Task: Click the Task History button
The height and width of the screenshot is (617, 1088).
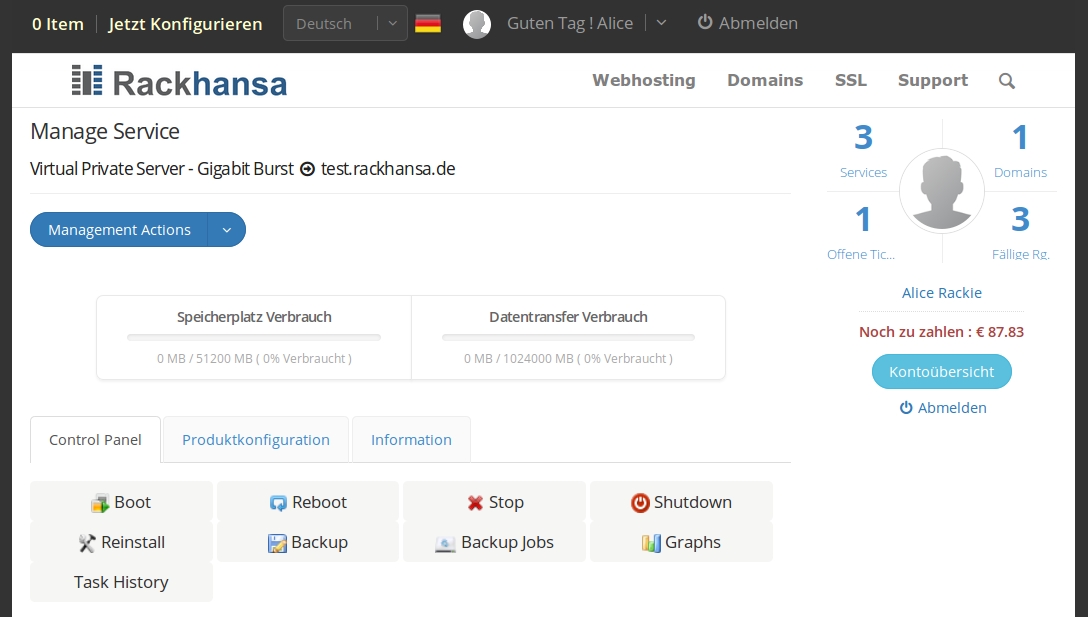Action: point(121,582)
